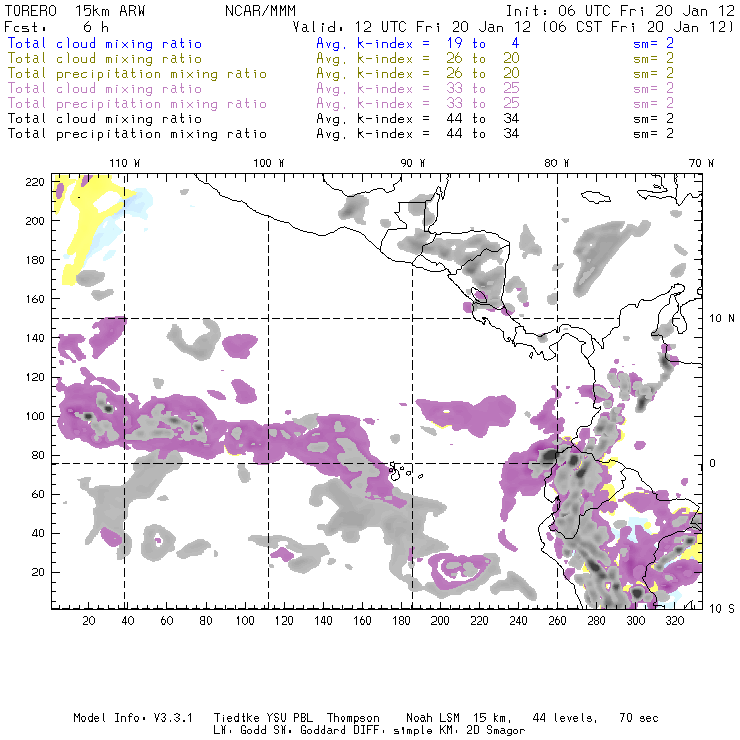The image size is (740, 740).
Task: Select the Init: 06 UTC Fri 20 Jan 12 text
Action: click(x=620, y=11)
